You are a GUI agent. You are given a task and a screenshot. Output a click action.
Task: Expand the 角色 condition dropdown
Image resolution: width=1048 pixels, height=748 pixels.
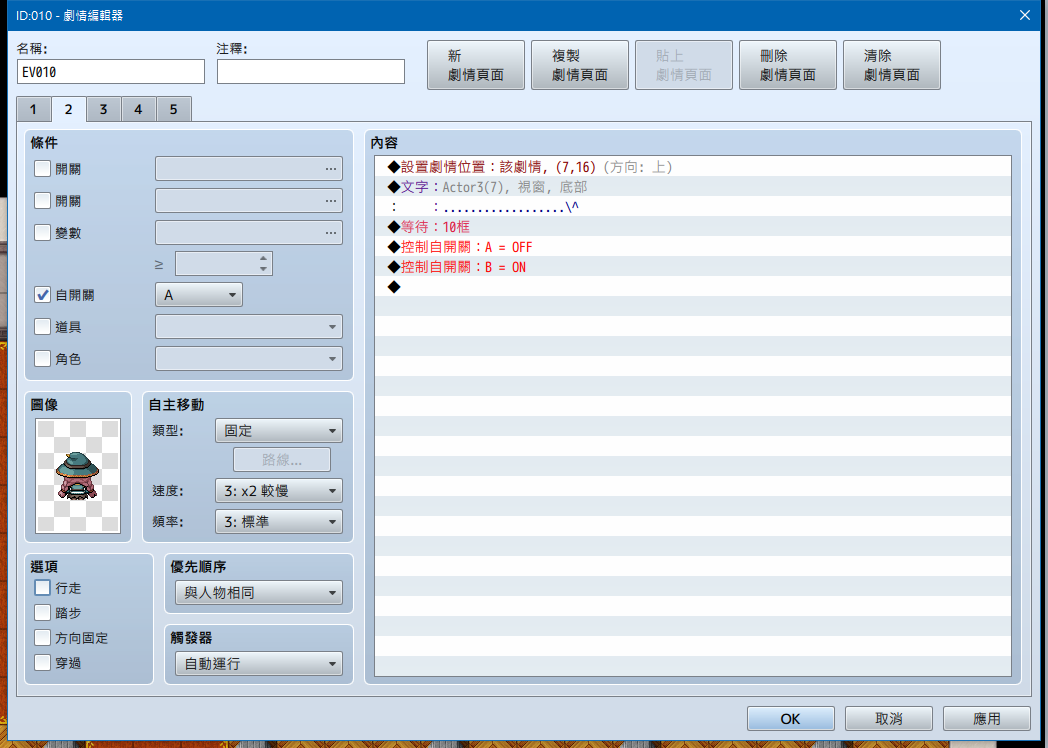pyautogui.click(x=249, y=359)
